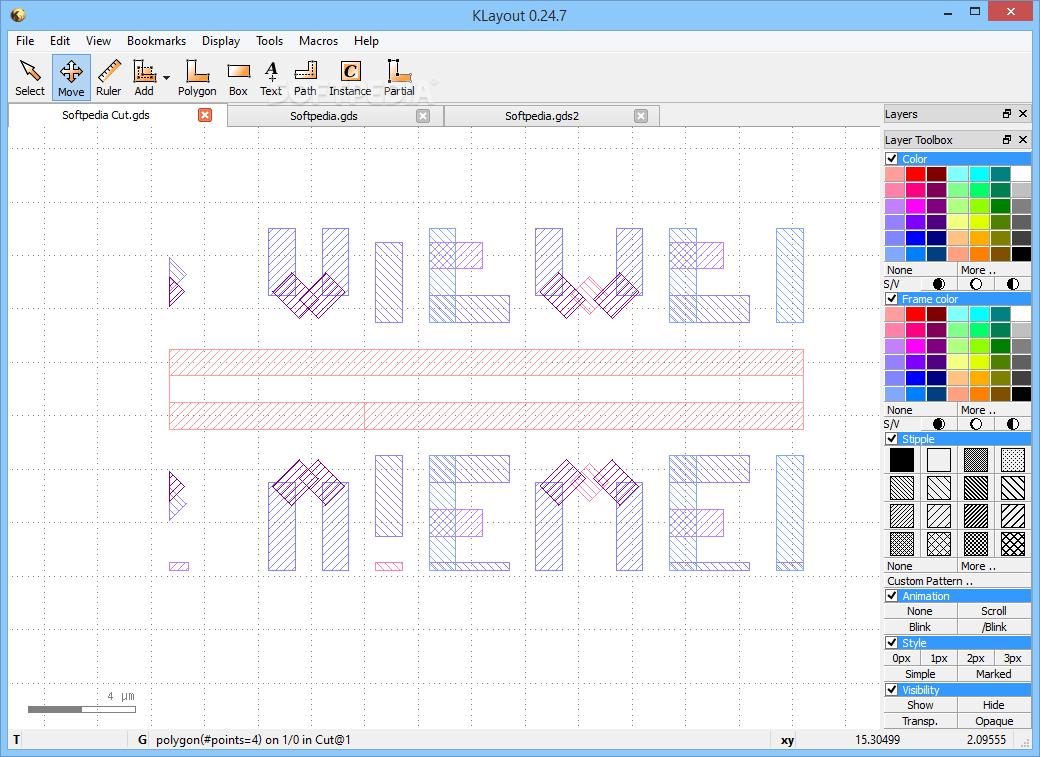Image resolution: width=1040 pixels, height=757 pixels.
Task: Close the Layers panel
Action: coord(1023,114)
